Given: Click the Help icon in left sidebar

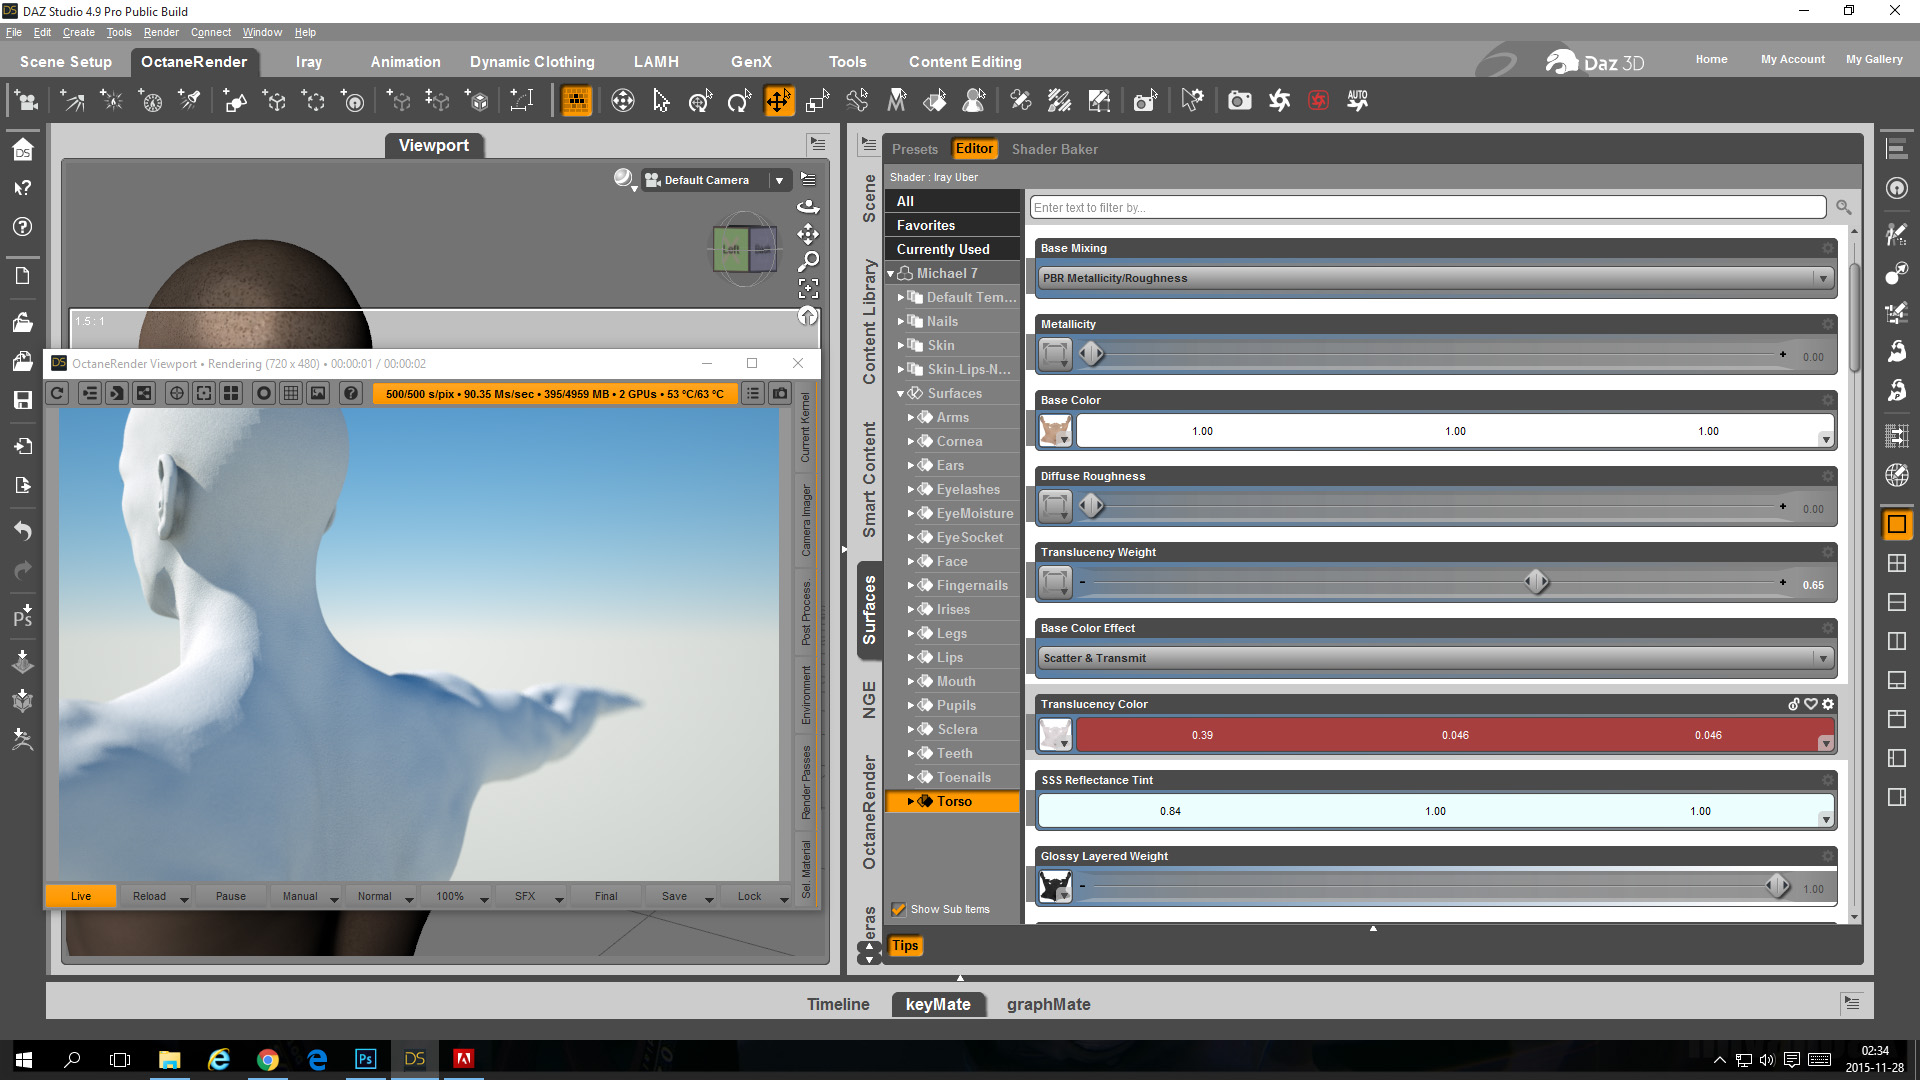Looking at the screenshot, I should pyautogui.click(x=23, y=227).
